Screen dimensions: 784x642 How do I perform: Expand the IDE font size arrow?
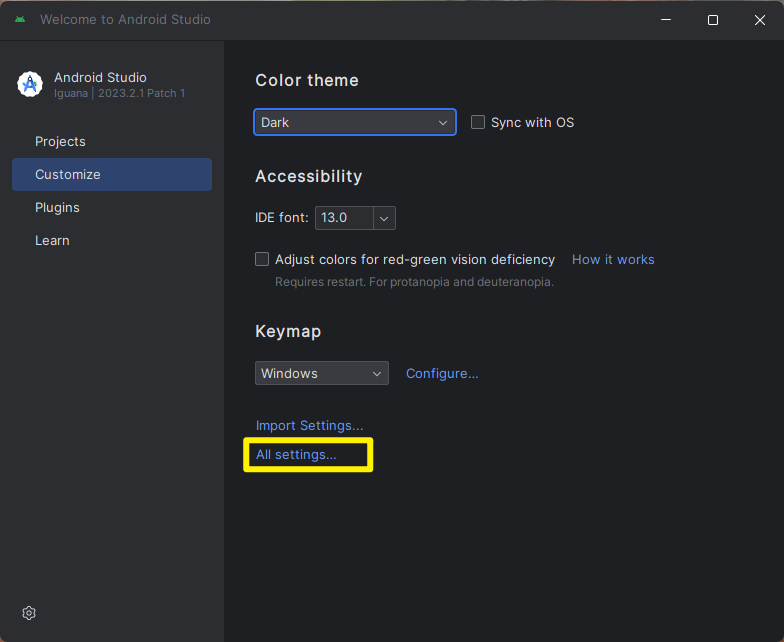point(384,218)
